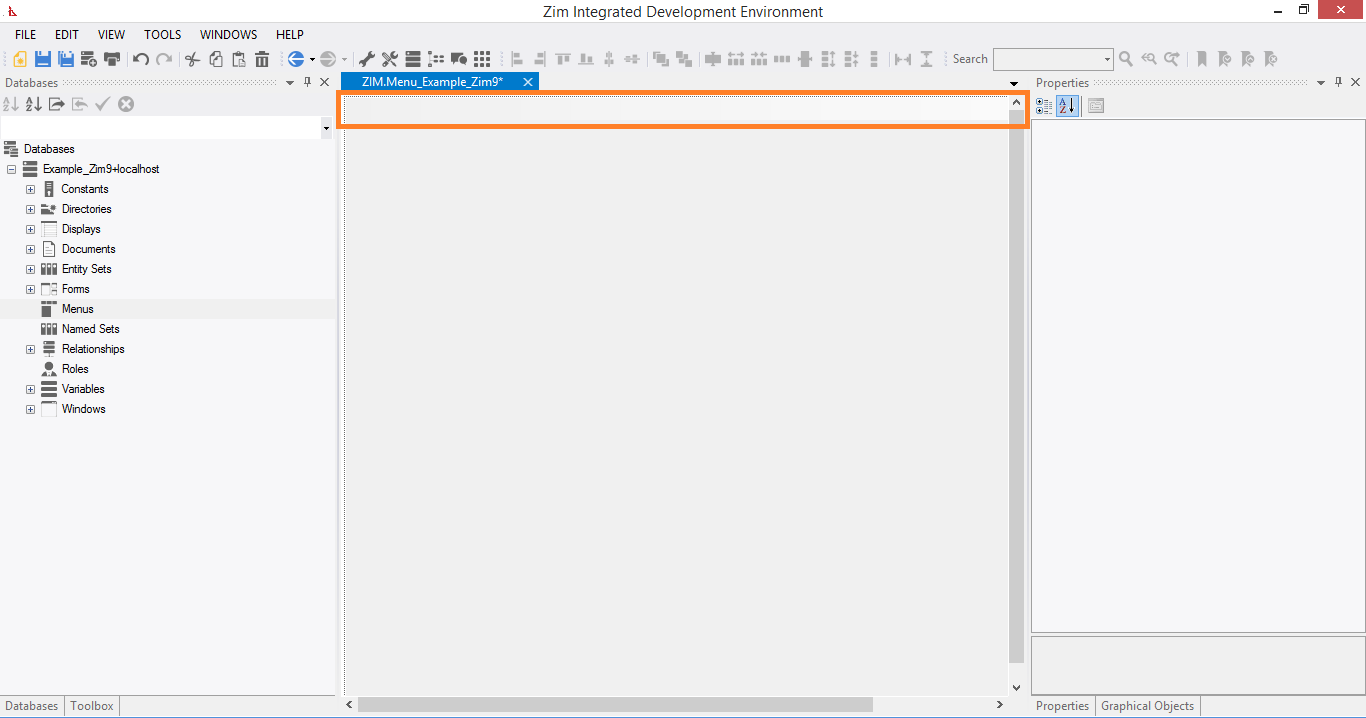
Task: Click the Find Previous search icon
Action: (x=1149, y=59)
